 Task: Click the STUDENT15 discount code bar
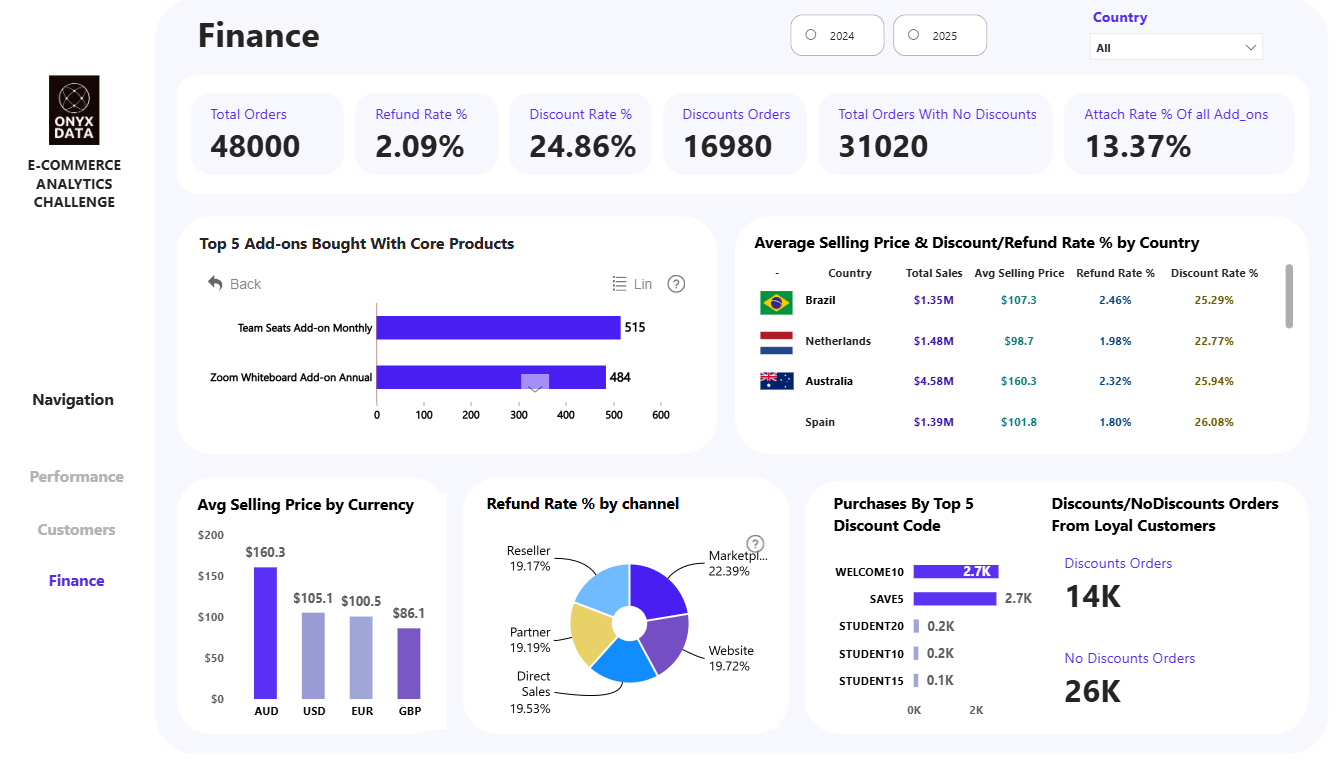(916, 681)
